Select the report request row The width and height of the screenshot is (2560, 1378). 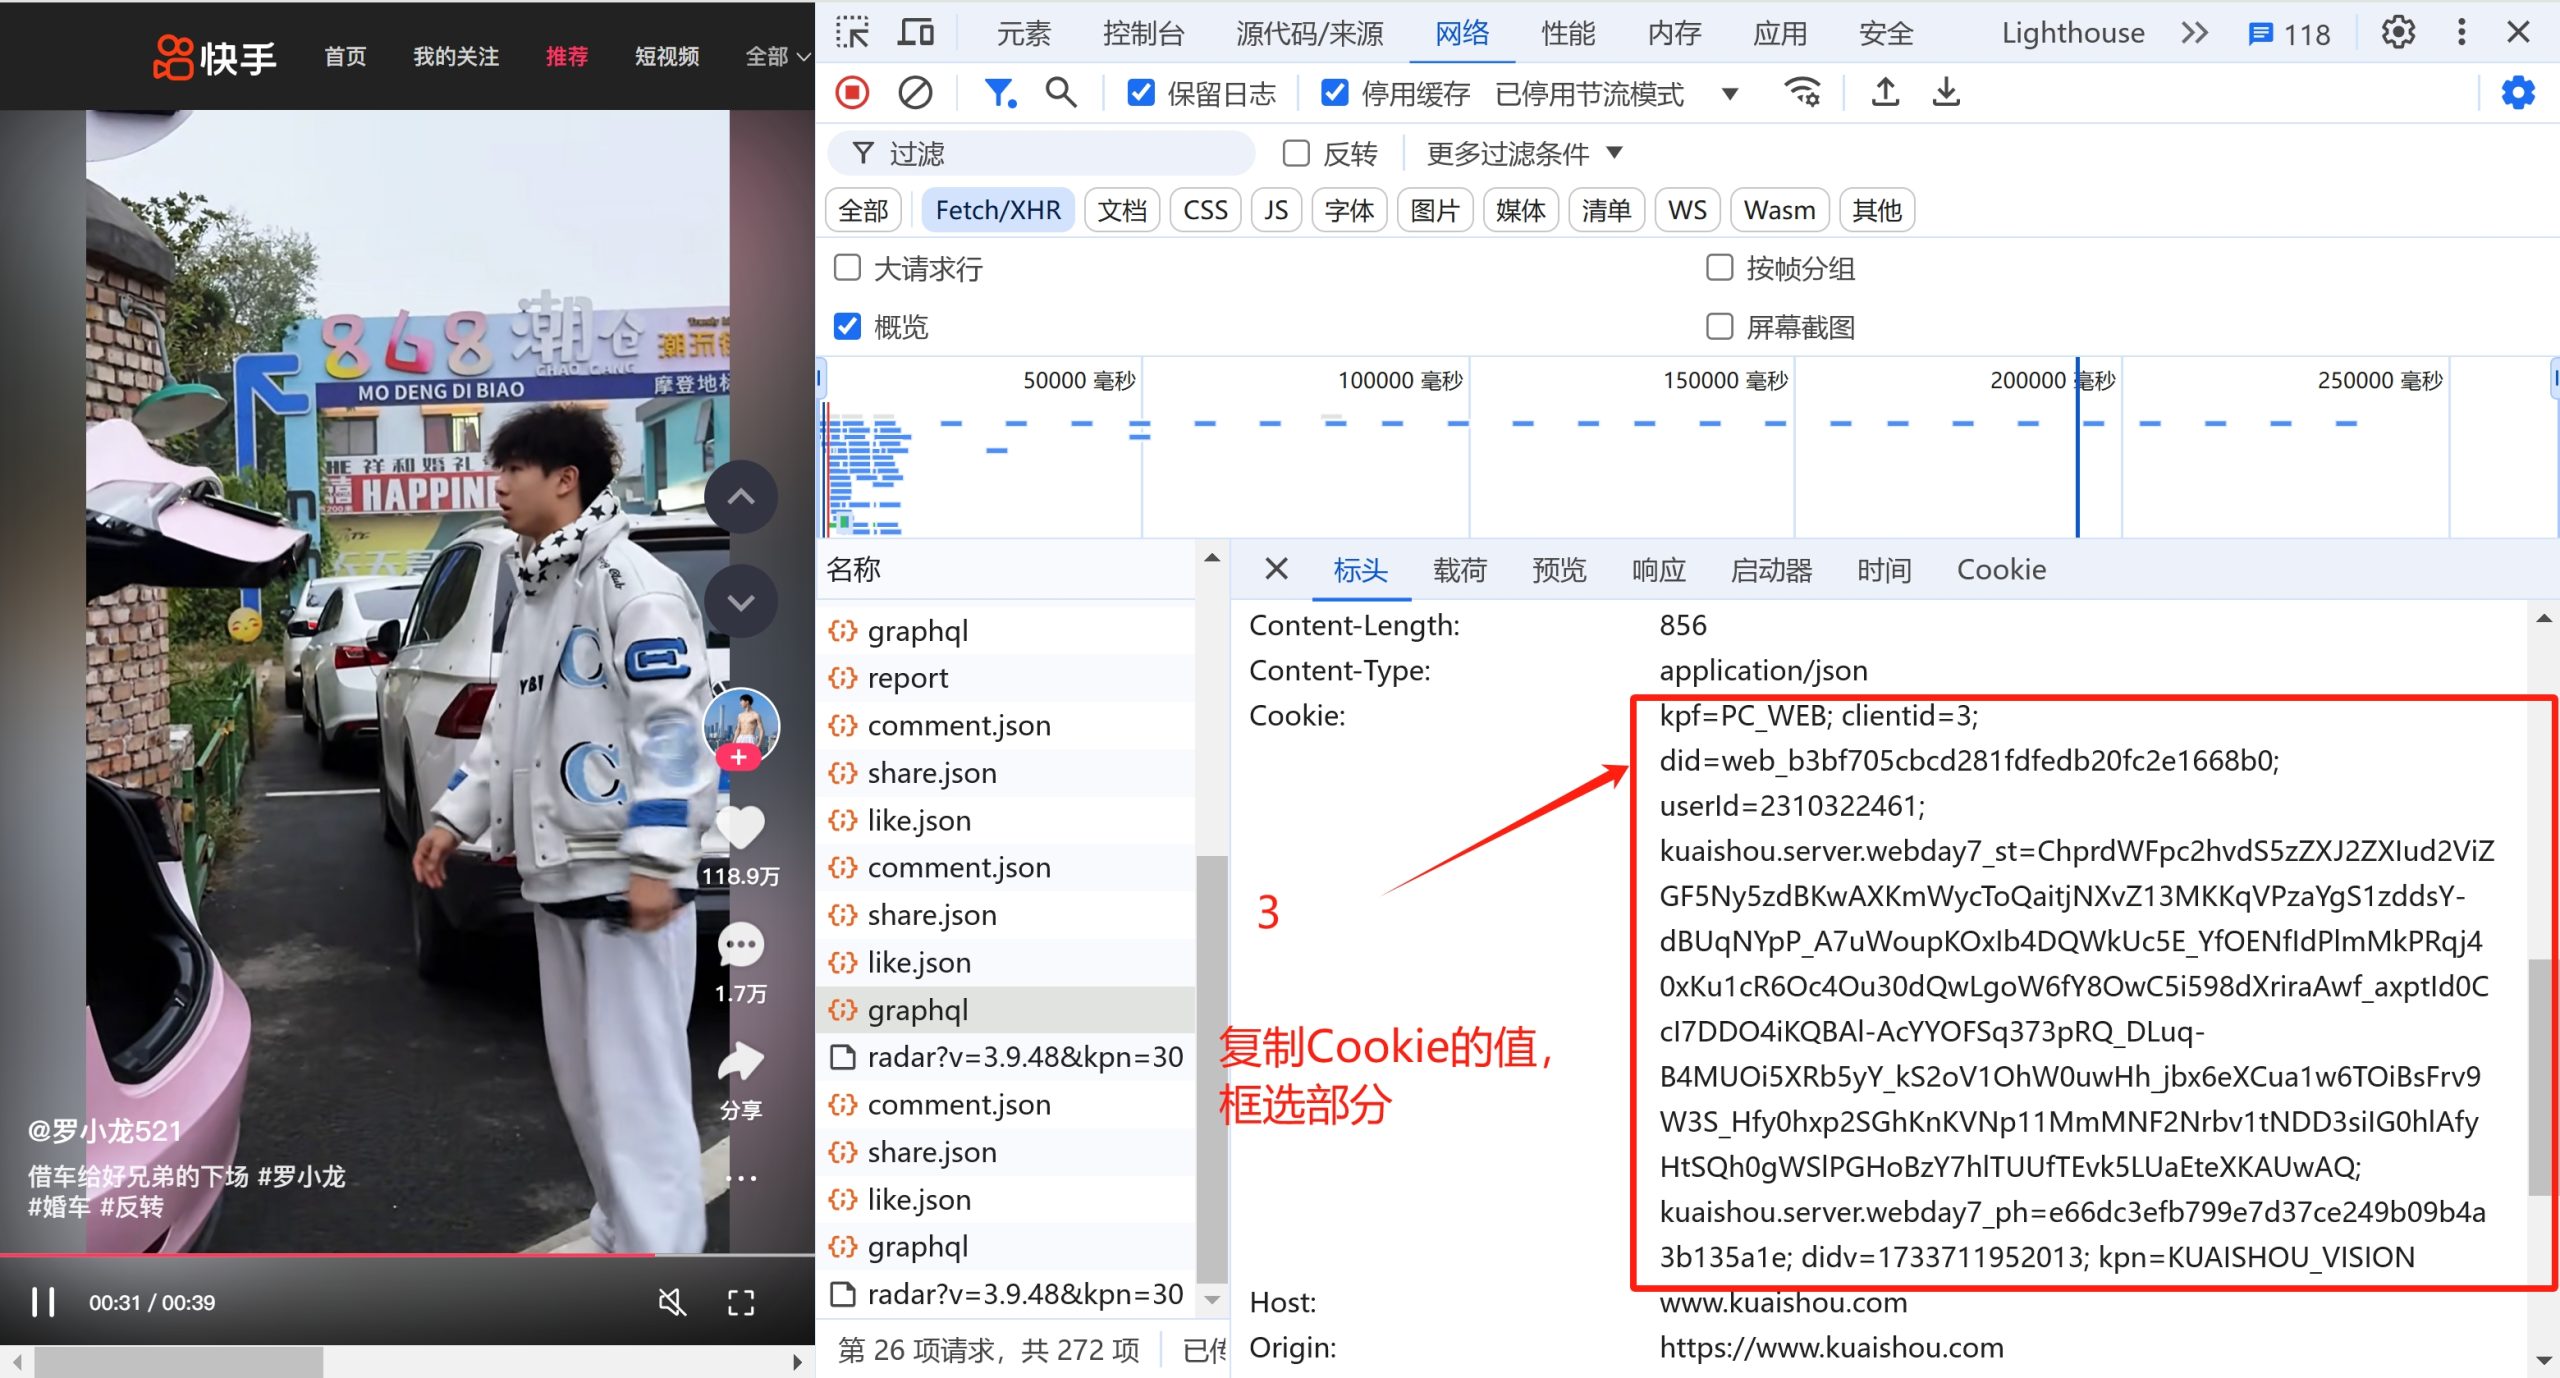click(x=1008, y=678)
